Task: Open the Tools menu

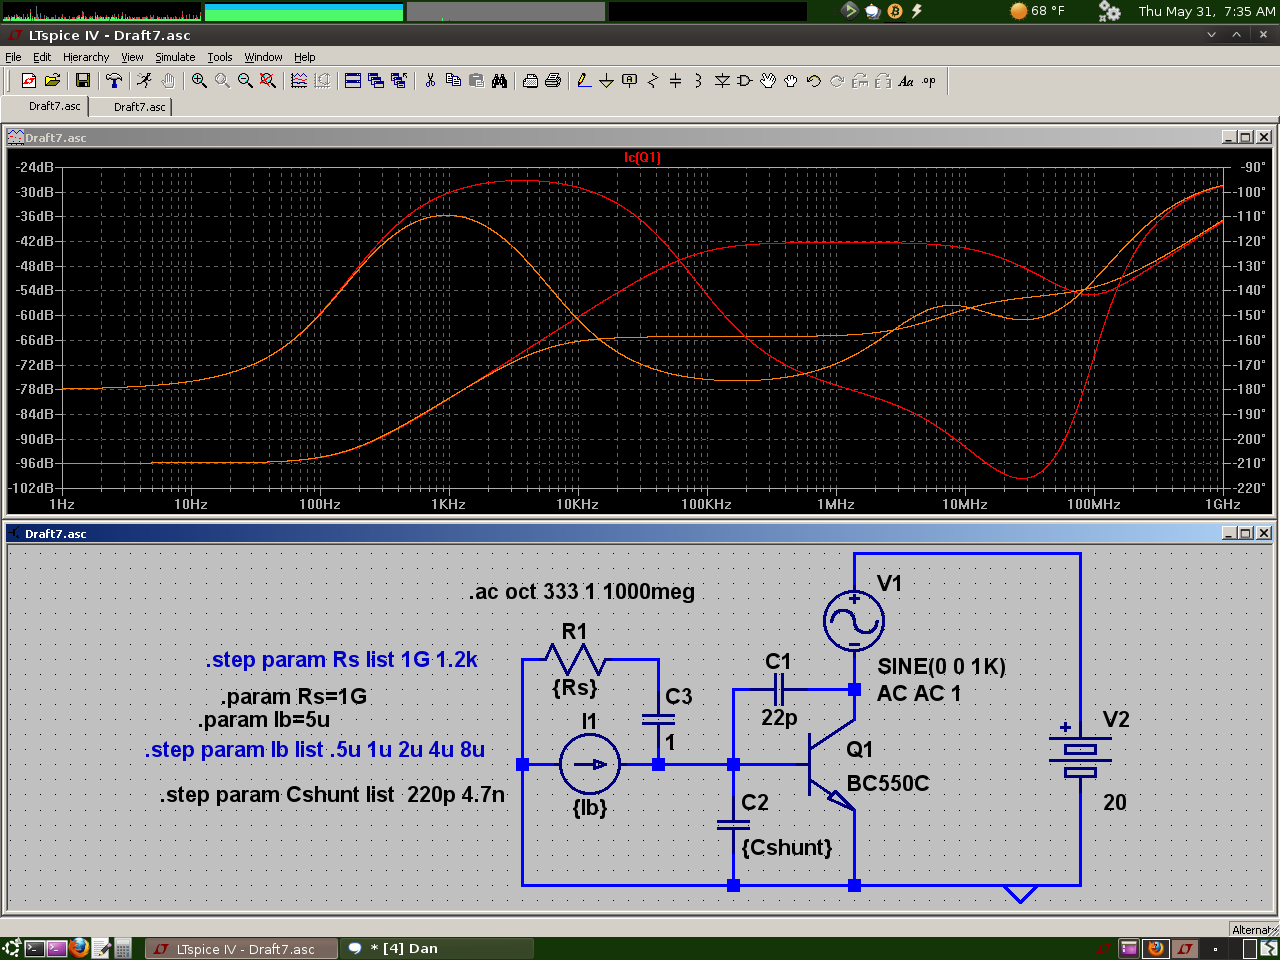Action: pyautogui.click(x=220, y=57)
